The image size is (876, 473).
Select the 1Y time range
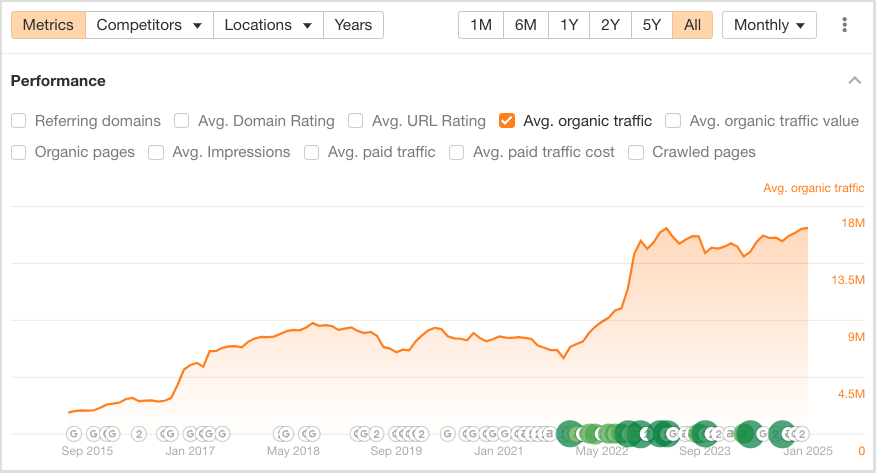click(569, 25)
